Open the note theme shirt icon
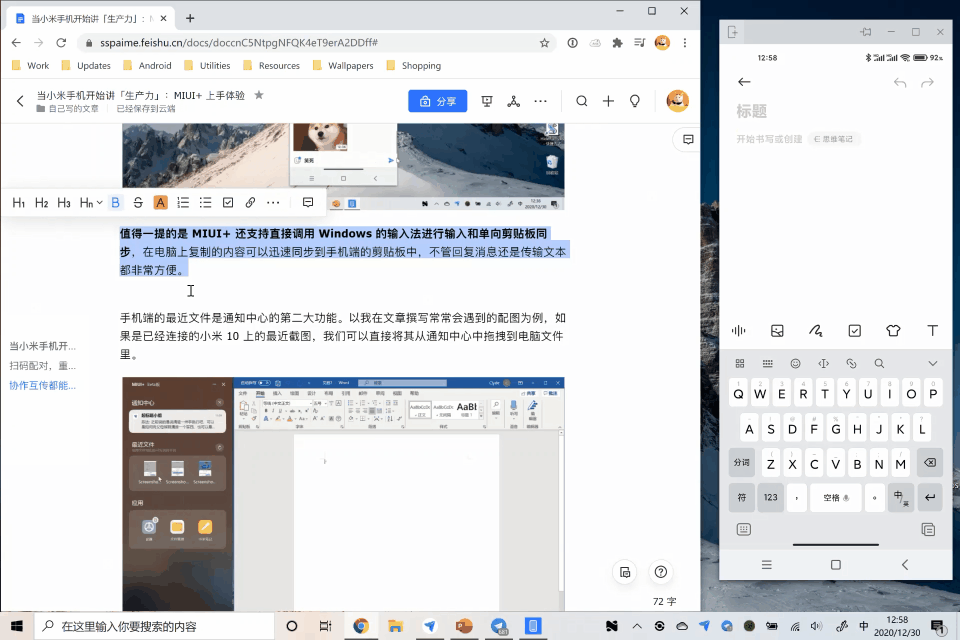 pyautogui.click(x=893, y=331)
